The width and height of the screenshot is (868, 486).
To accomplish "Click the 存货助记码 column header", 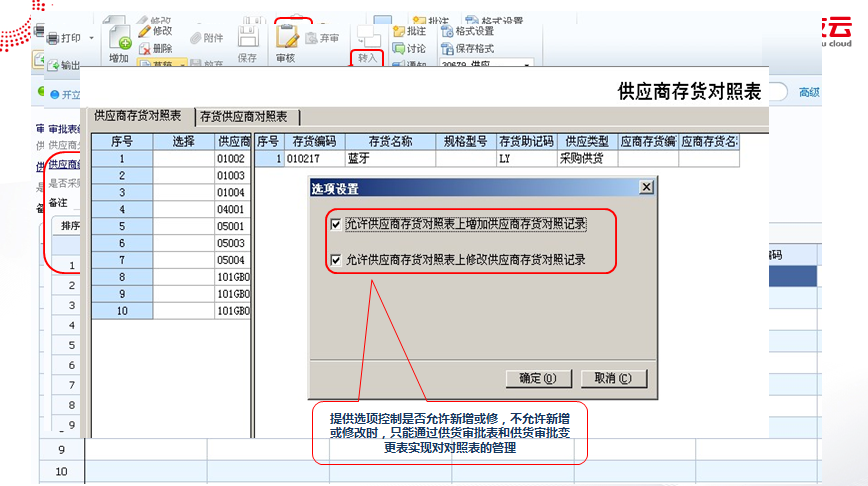I will tap(526, 142).
